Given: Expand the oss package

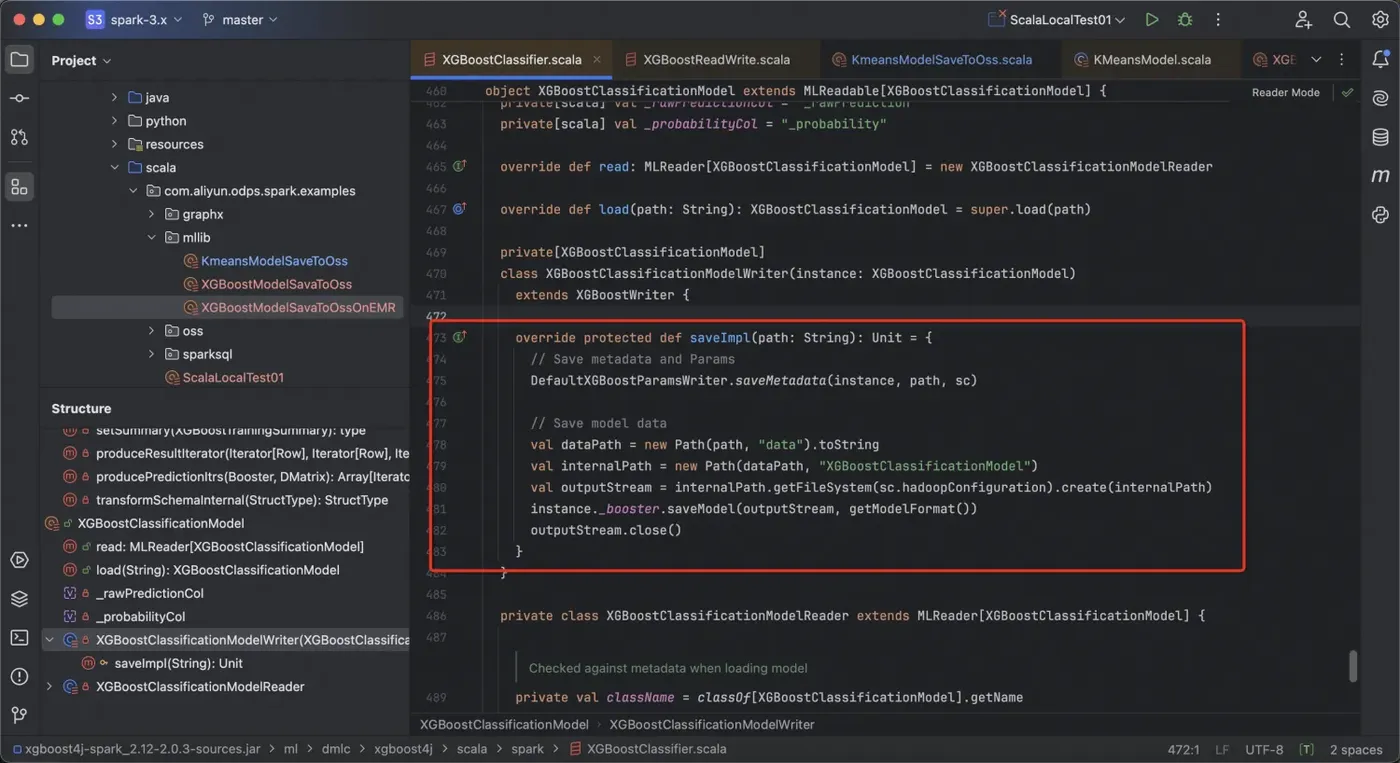Looking at the screenshot, I should click(x=152, y=331).
